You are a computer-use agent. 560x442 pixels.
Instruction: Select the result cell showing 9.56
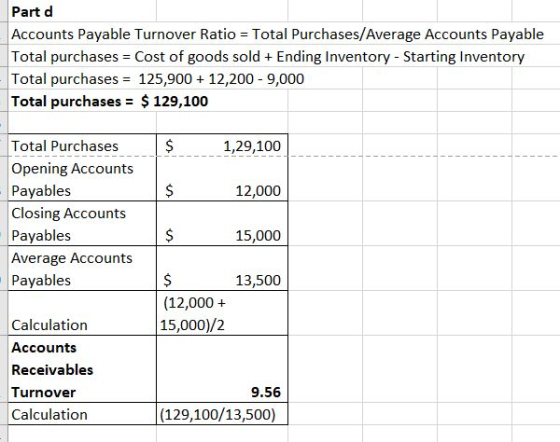pos(222,370)
